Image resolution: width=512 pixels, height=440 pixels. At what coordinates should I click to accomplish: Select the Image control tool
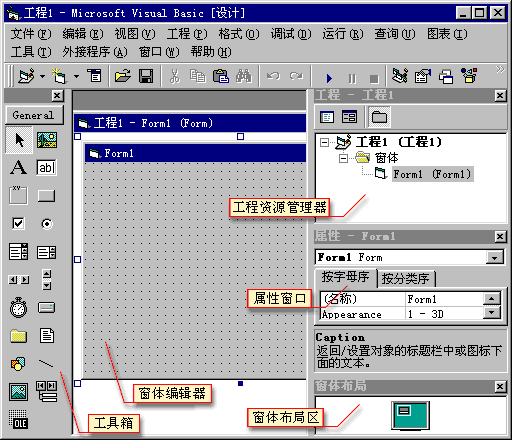(18, 392)
